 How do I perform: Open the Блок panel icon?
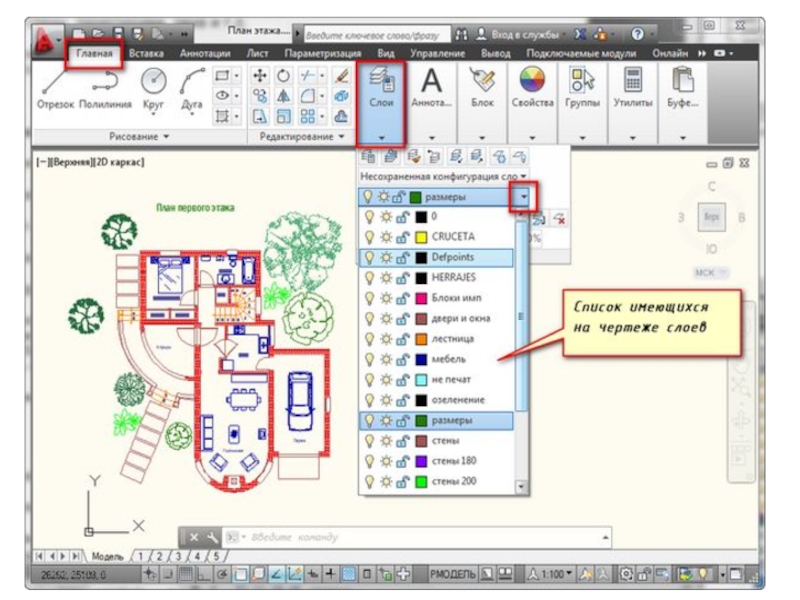coord(482,85)
